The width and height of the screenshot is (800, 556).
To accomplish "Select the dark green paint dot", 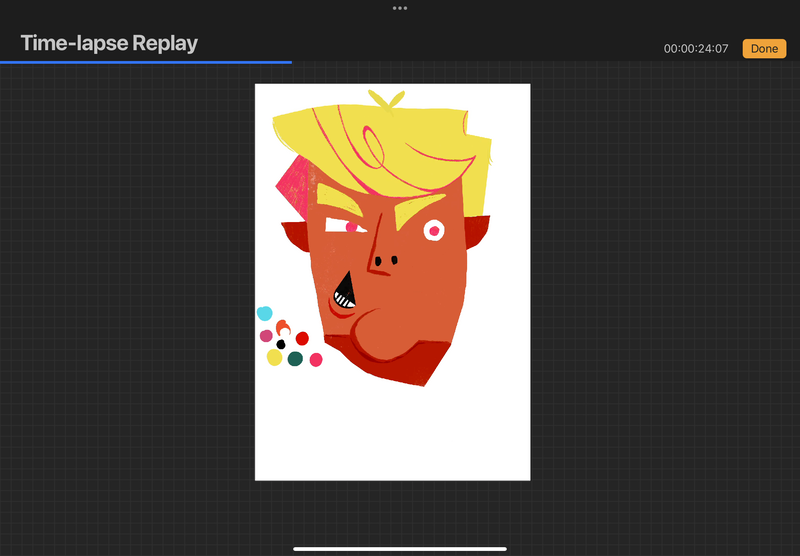I will pyautogui.click(x=295, y=358).
